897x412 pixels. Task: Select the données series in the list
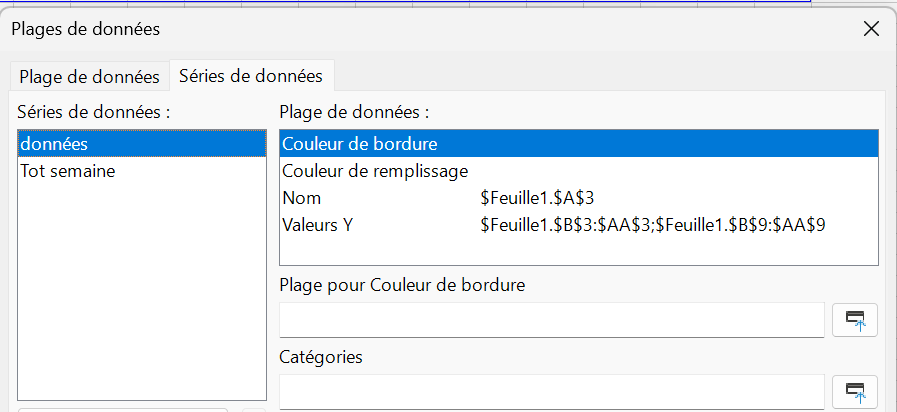(142, 144)
